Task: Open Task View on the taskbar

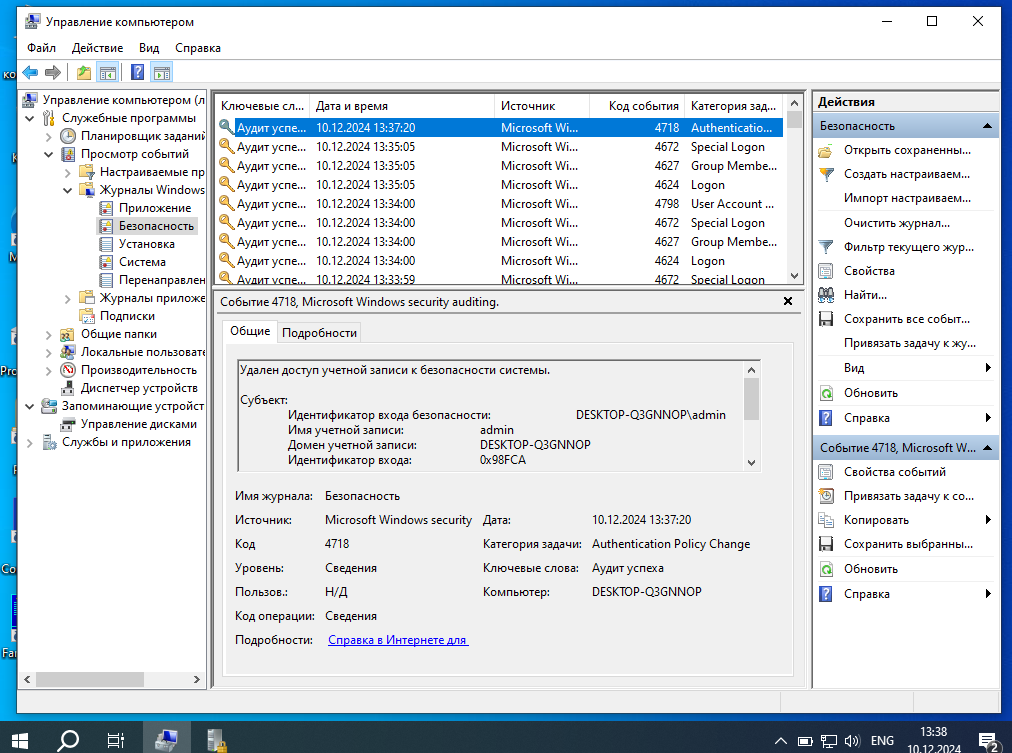Action: [116, 739]
